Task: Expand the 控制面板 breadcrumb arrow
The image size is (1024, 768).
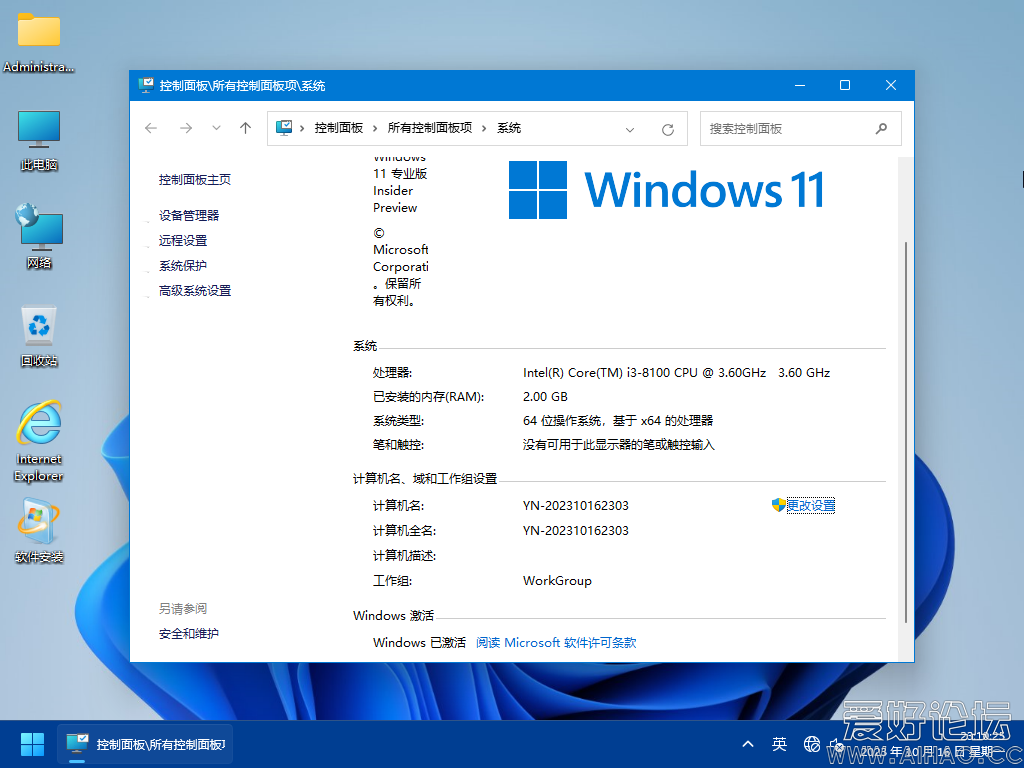Action: pos(373,128)
